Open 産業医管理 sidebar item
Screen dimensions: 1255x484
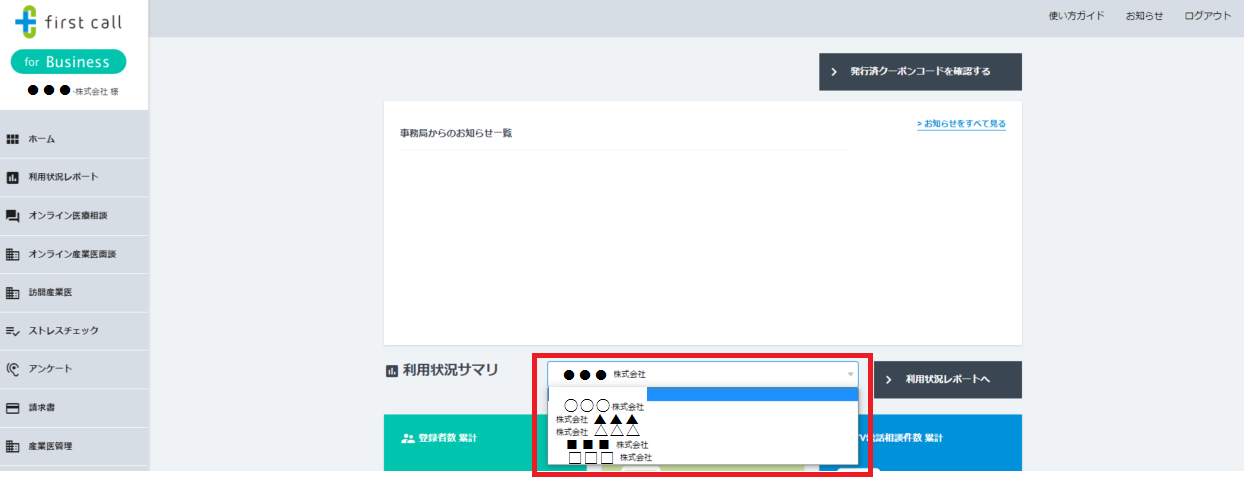coord(74,446)
